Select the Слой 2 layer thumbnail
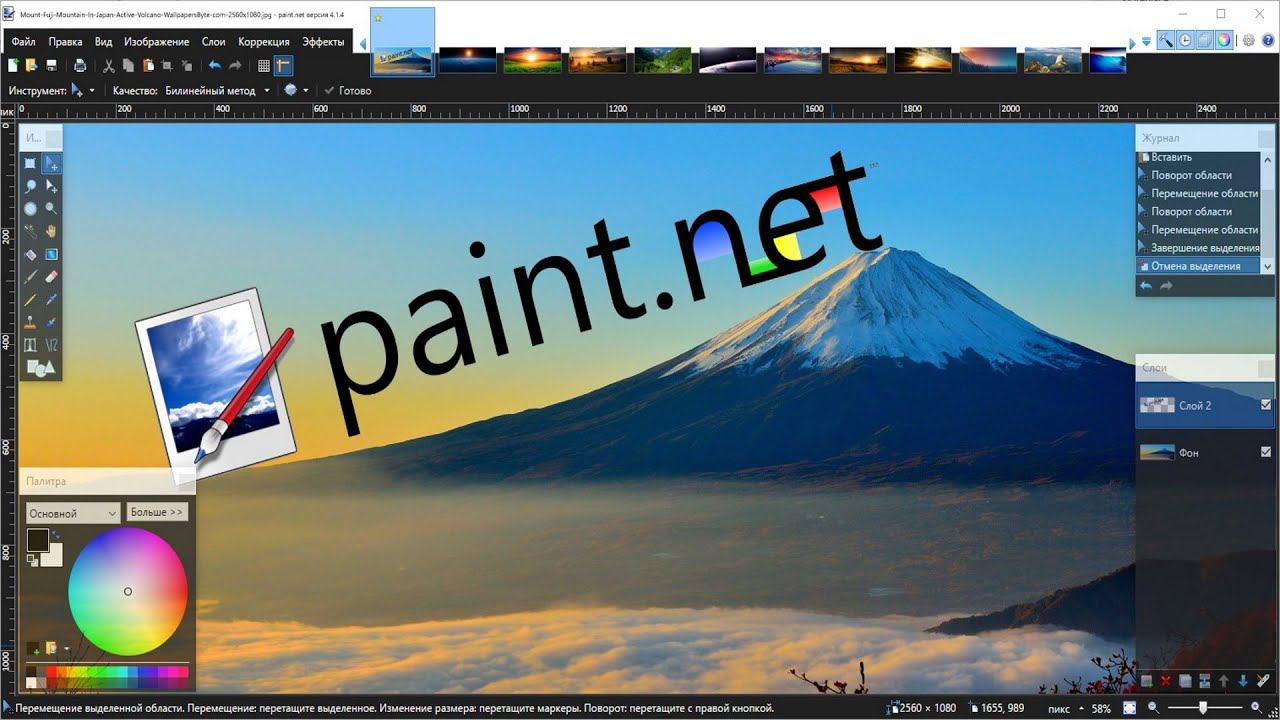The width and height of the screenshot is (1280, 720). coord(1157,405)
